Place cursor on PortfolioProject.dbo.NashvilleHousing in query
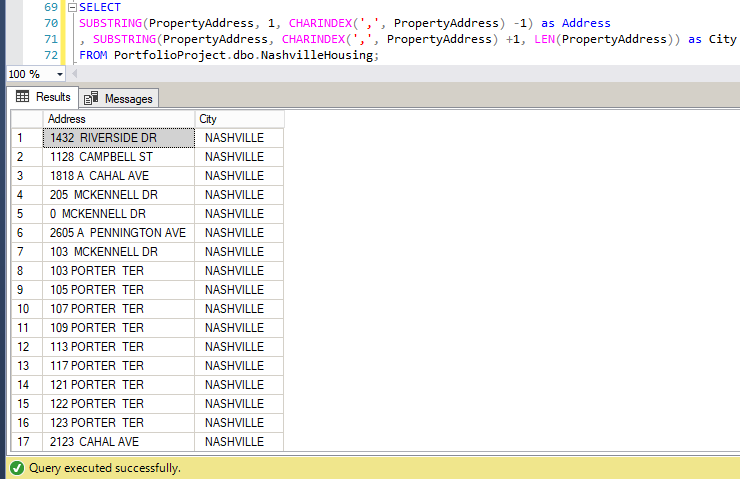This screenshot has width=740, height=479. [245, 55]
